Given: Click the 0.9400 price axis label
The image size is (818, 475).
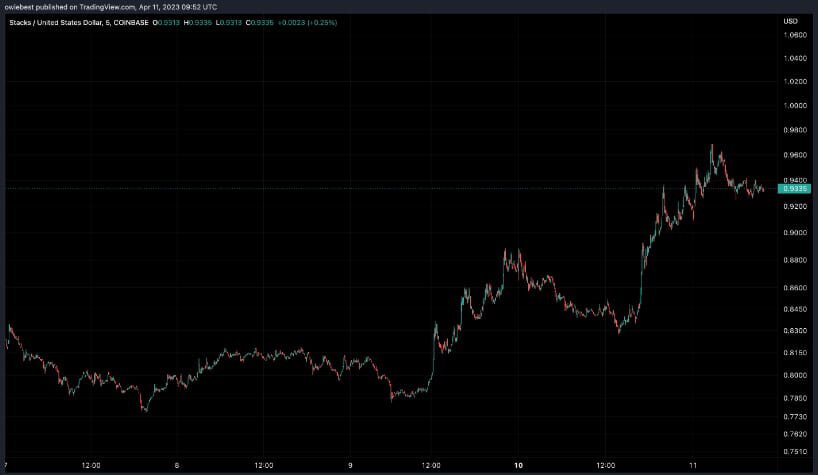Looking at the screenshot, I should (x=795, y=180).
